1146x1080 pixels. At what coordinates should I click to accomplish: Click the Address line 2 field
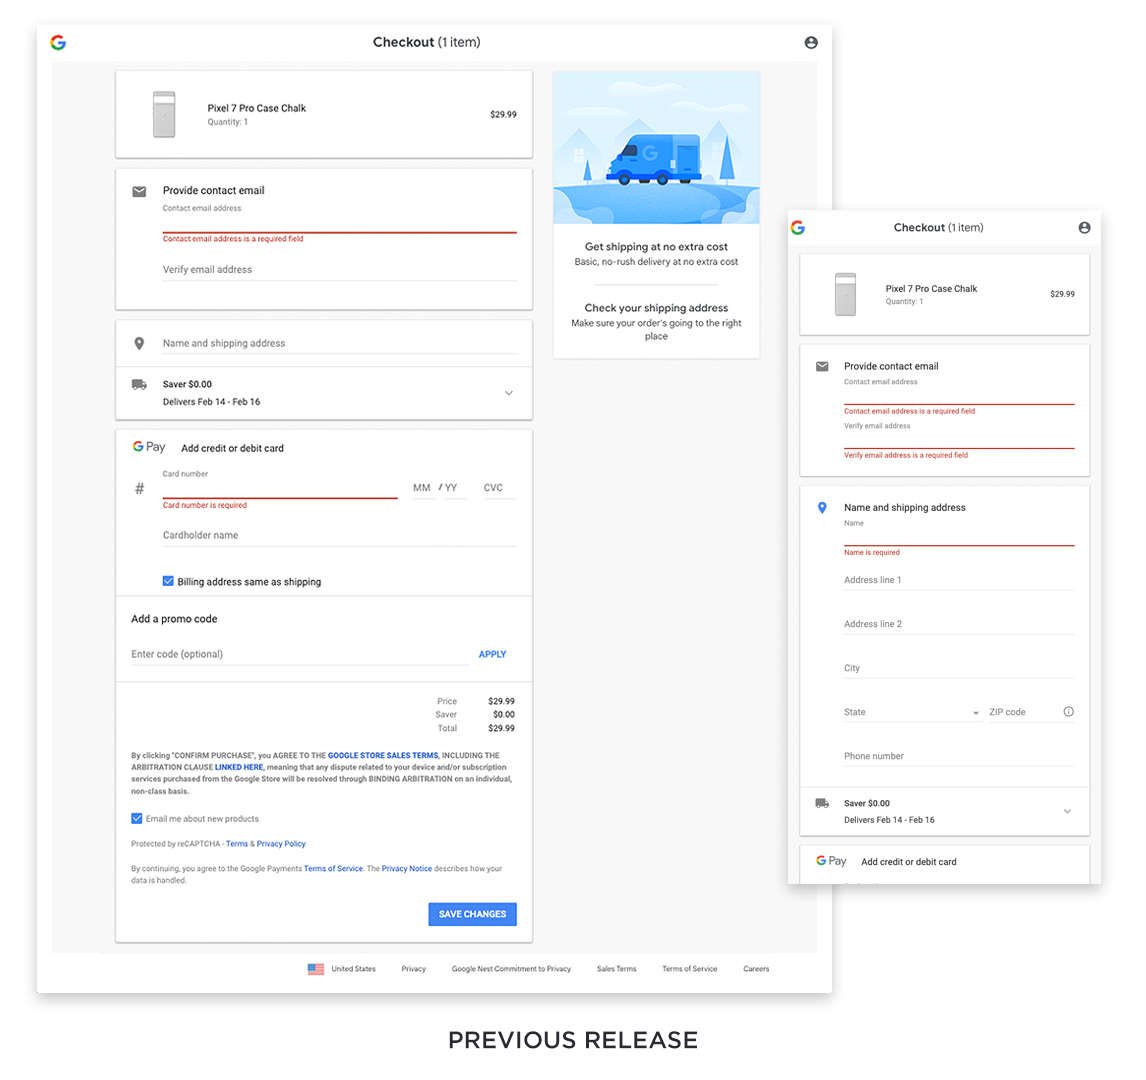[x=959, y=624]
